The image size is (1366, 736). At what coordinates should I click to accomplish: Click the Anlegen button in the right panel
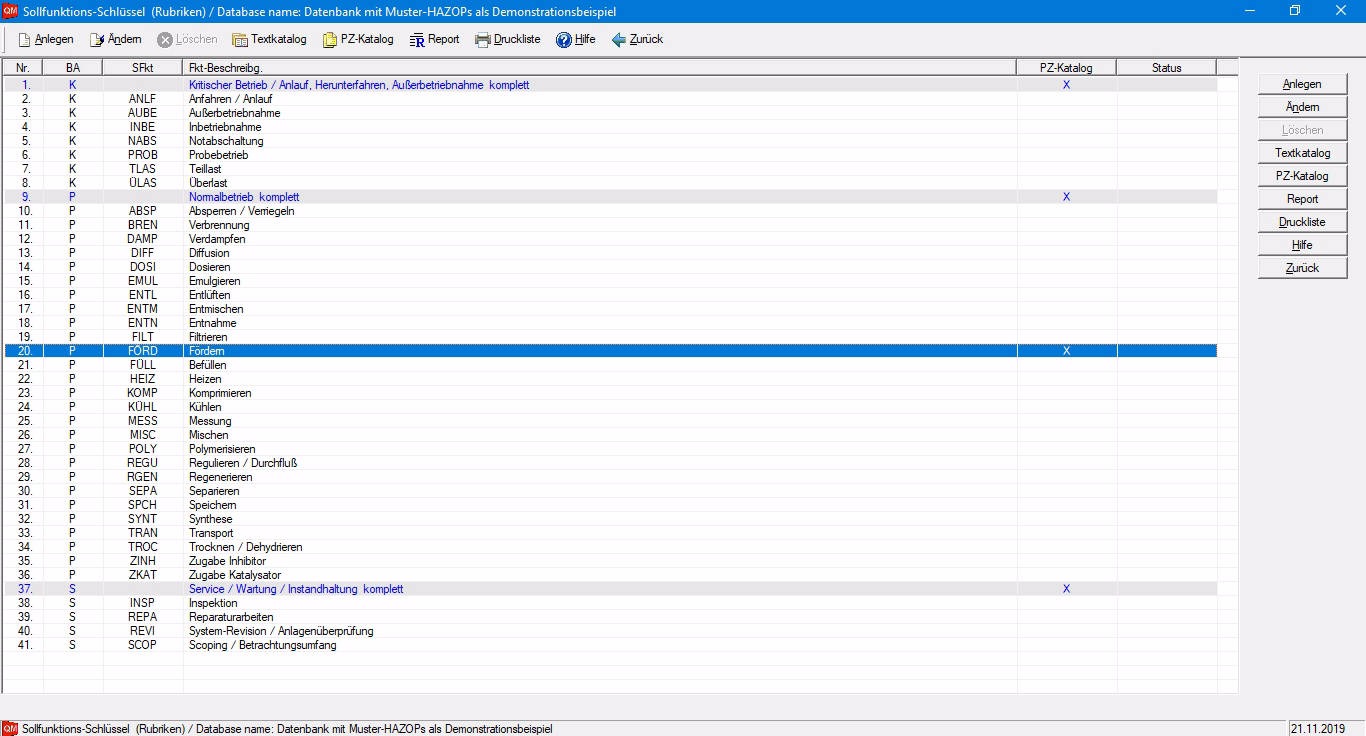pos(1302,84)
